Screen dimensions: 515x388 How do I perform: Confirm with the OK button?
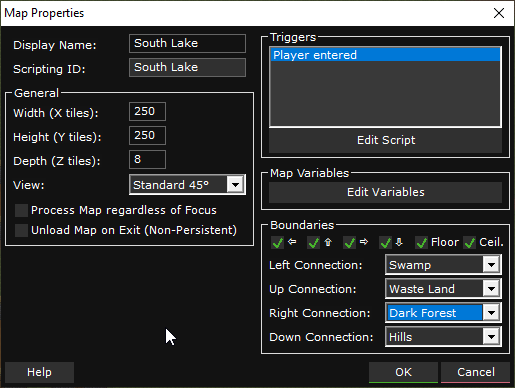coord(403,372)
